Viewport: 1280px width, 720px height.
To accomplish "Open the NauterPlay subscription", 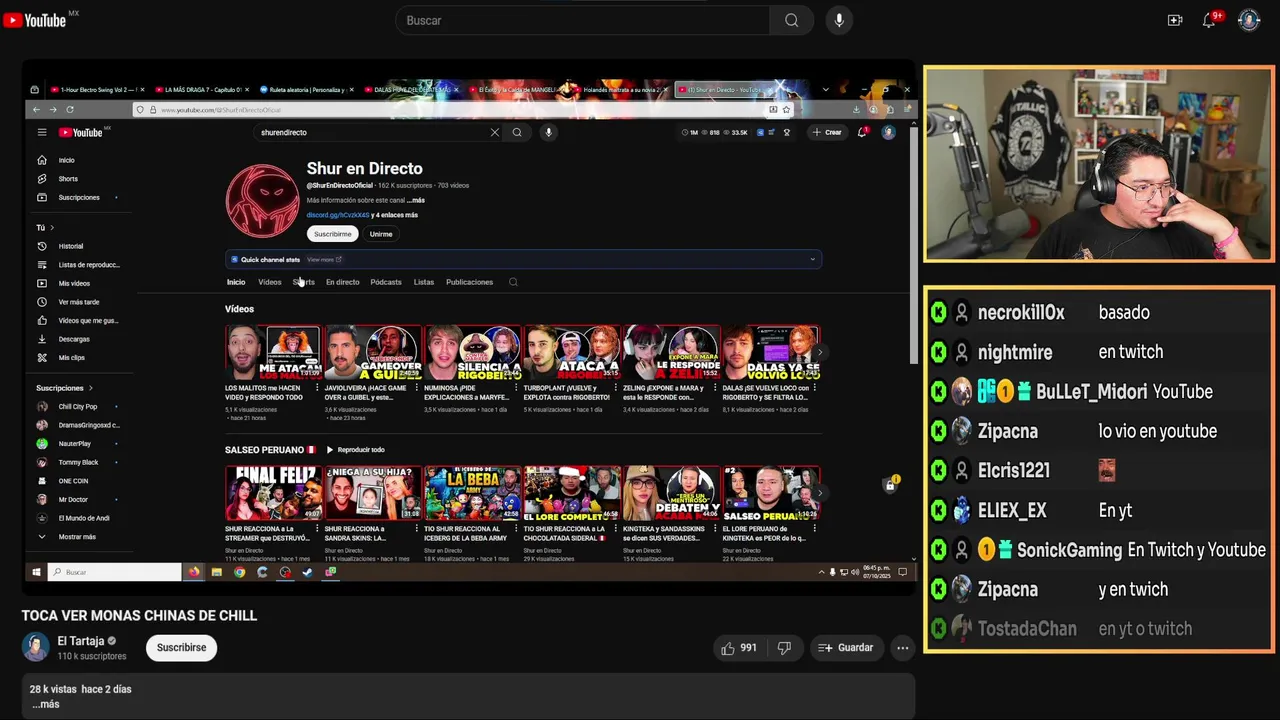I will coord(74,444).
